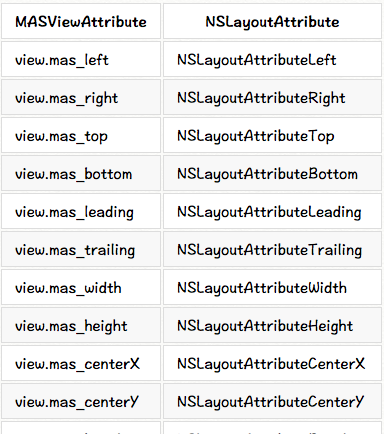Click the view.mas_height cell
Screen dimensions: 384x434
[x=81, y=325]
